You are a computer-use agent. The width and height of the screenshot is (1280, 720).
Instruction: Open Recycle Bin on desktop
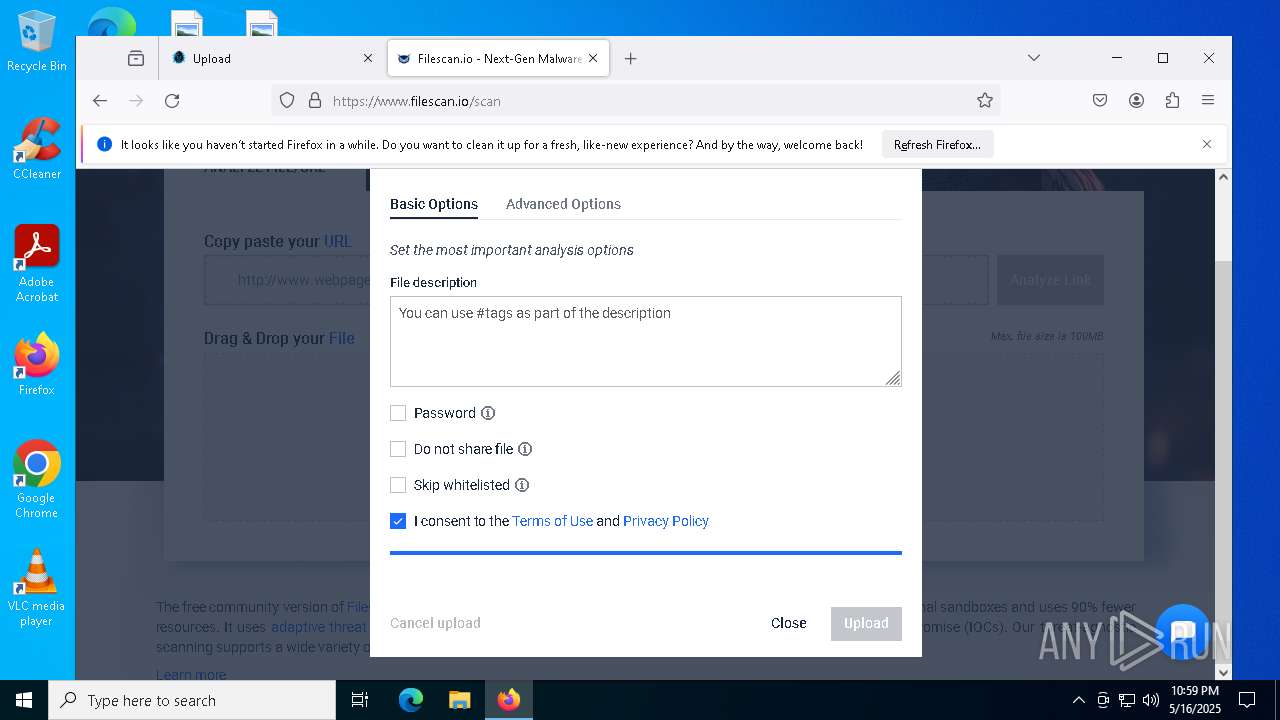coord(36,42)
